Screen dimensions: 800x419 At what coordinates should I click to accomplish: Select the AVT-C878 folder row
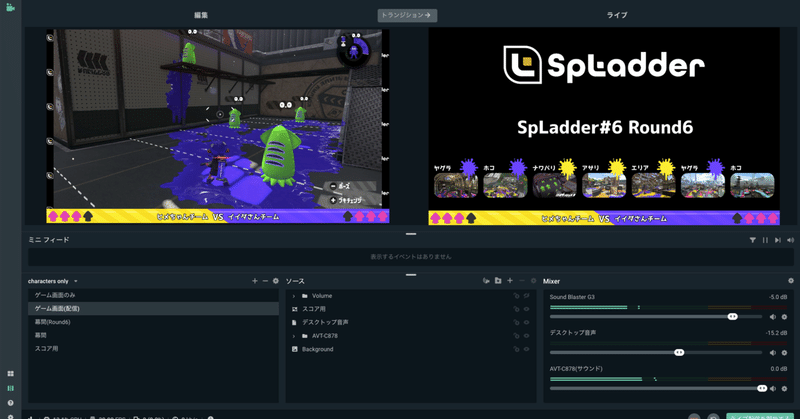pos(411,336)
